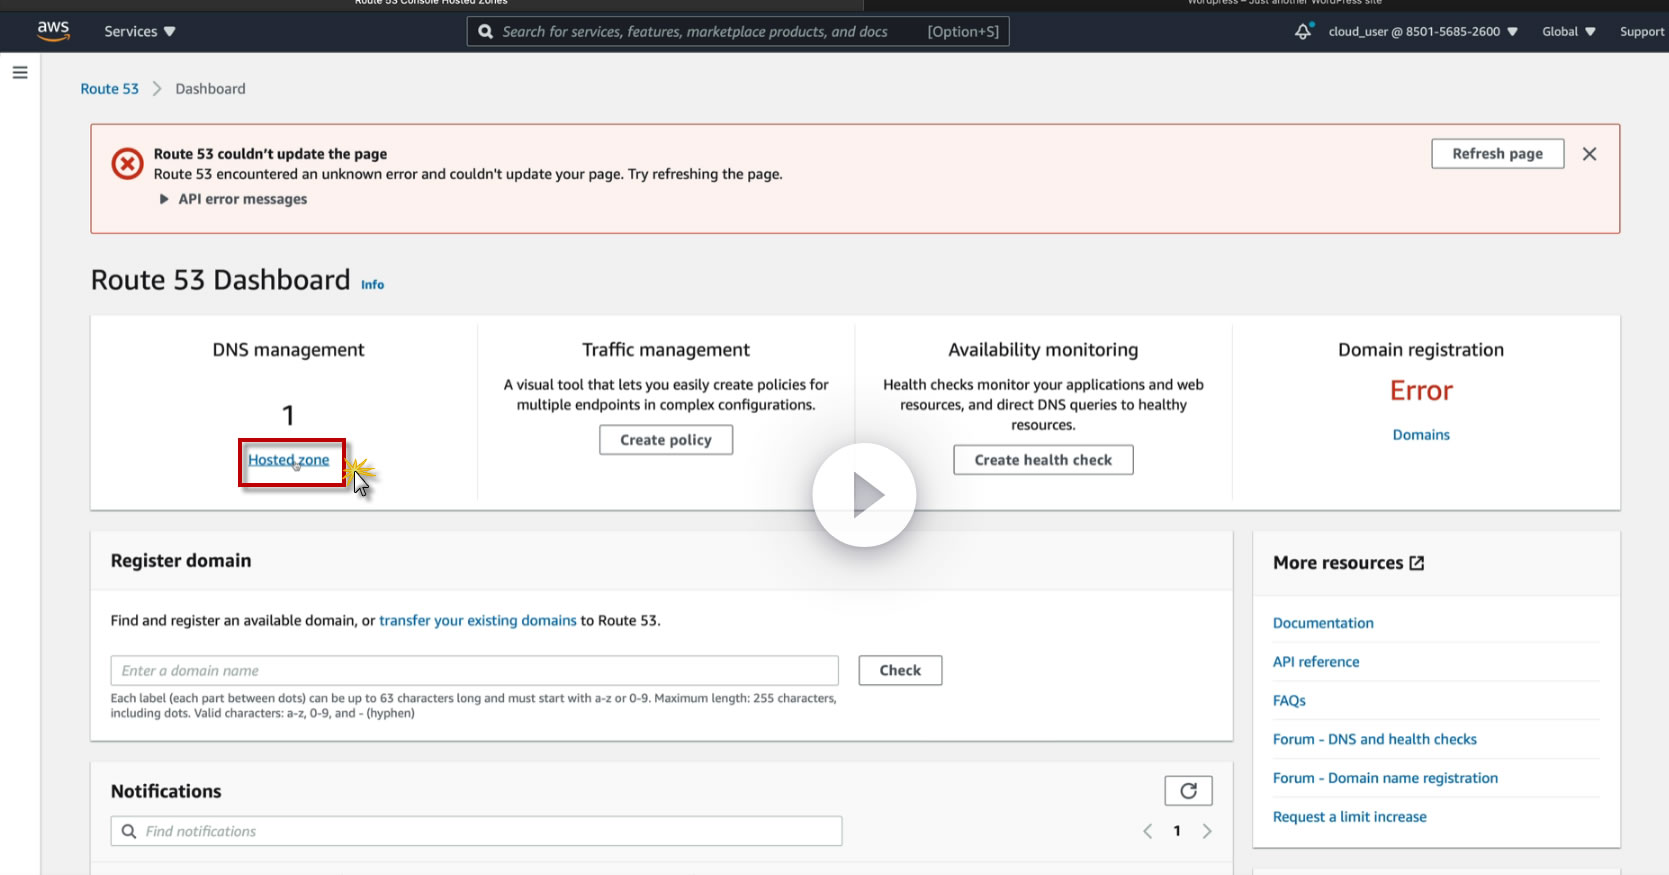Go to previous notifications page

[1148, 832]
